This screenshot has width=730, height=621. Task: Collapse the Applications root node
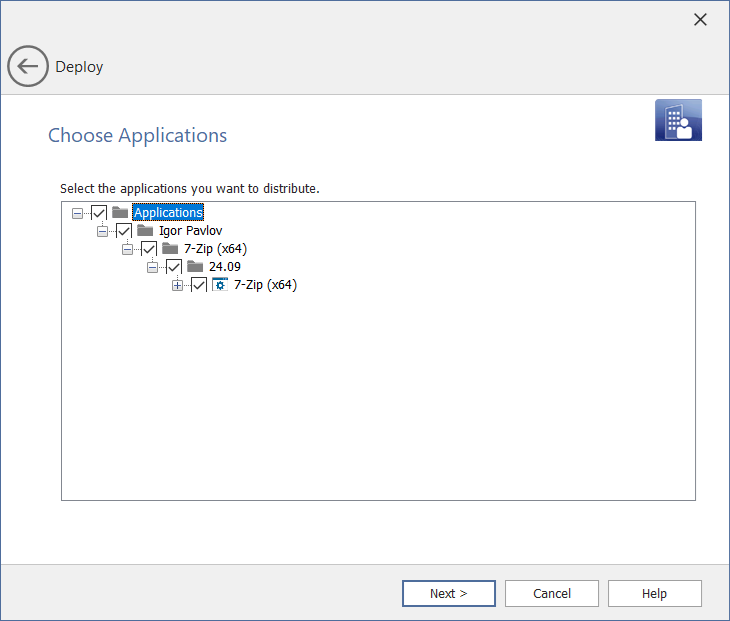78,213
